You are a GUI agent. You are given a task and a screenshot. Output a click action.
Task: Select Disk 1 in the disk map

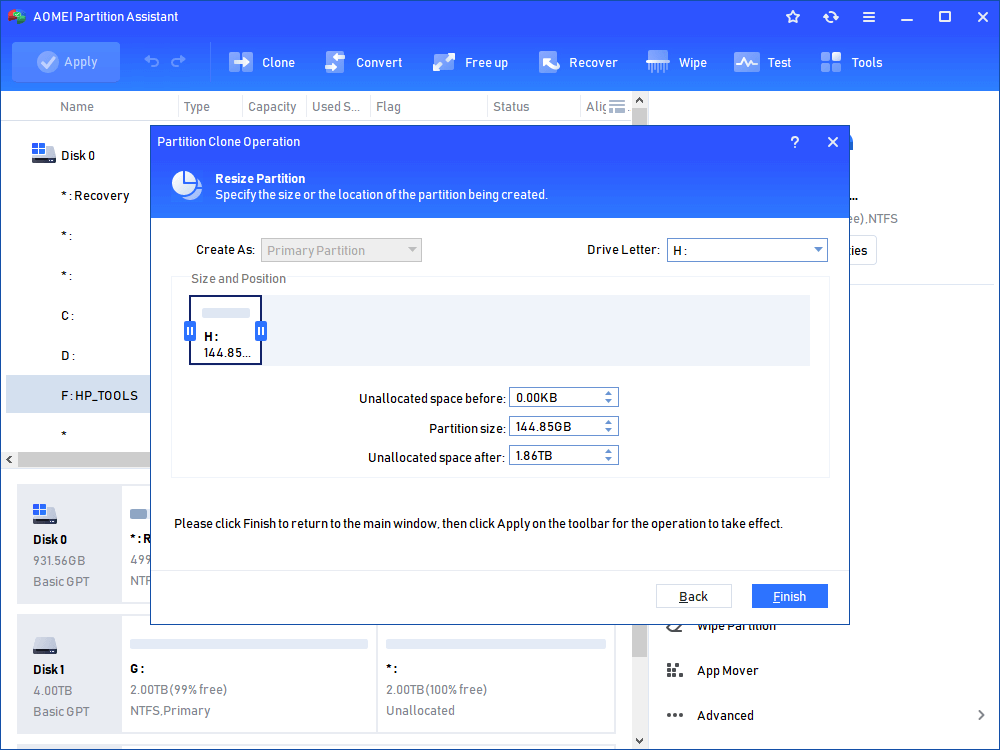point(69,675)
